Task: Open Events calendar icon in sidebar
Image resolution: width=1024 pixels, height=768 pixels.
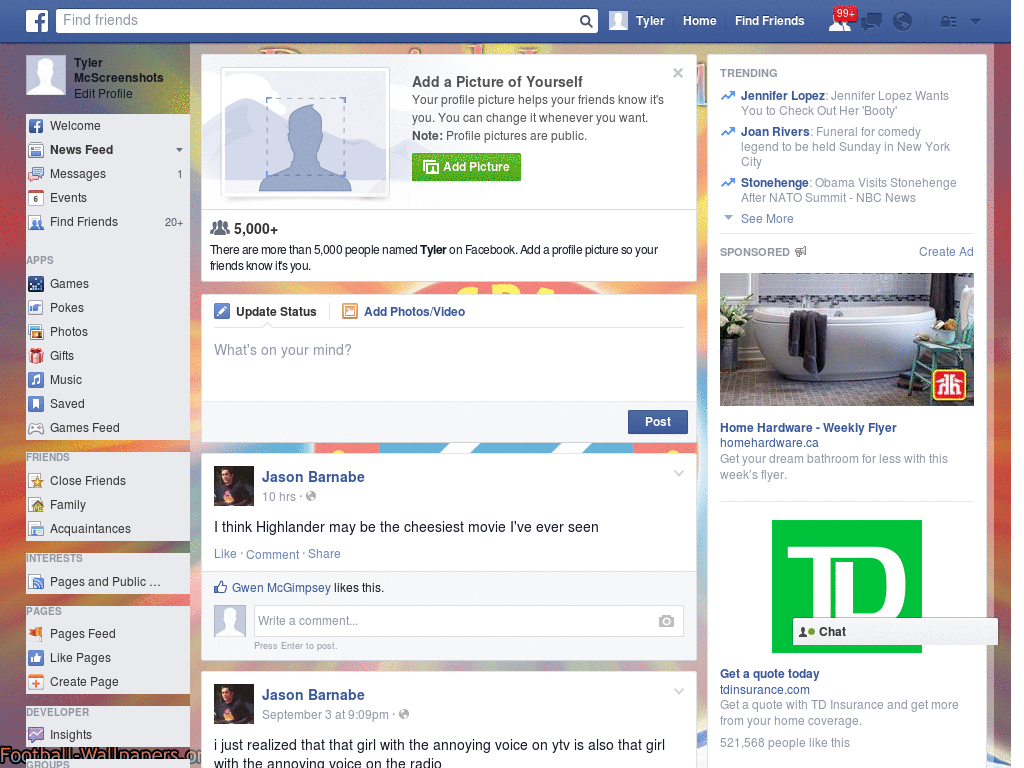Action: [36, 198]
